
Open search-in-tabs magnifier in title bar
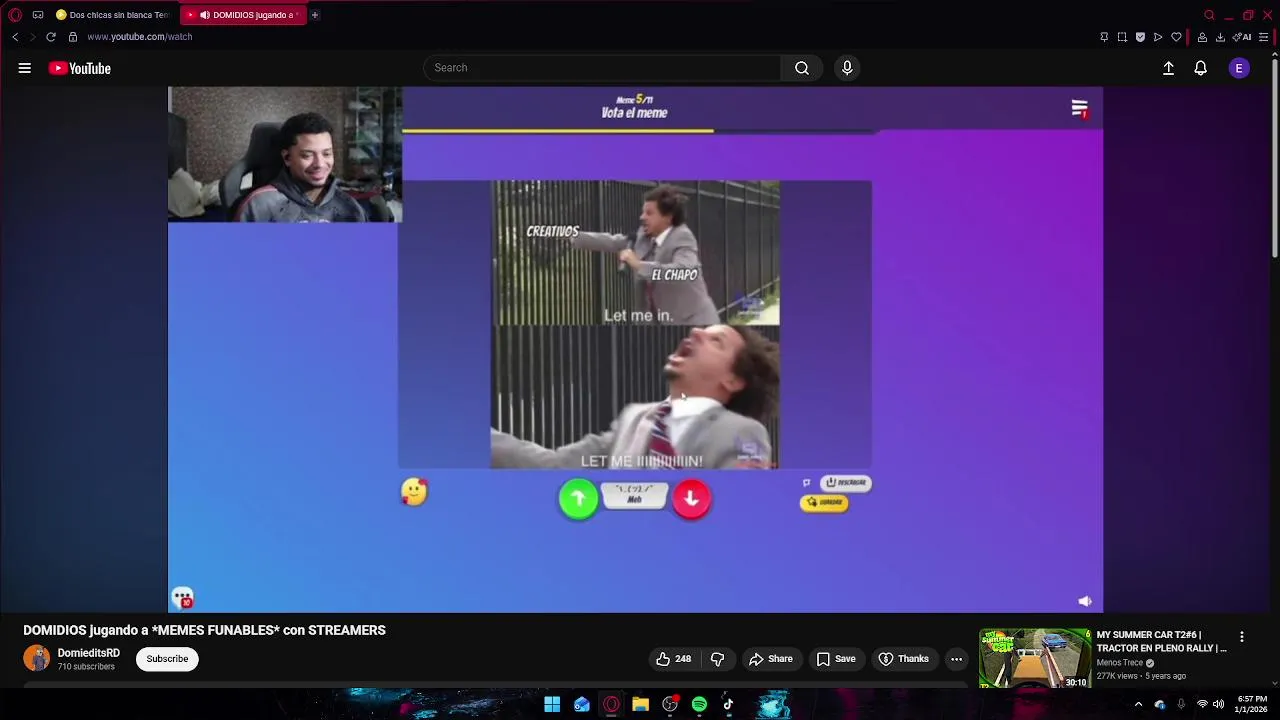click(1209, 15)
